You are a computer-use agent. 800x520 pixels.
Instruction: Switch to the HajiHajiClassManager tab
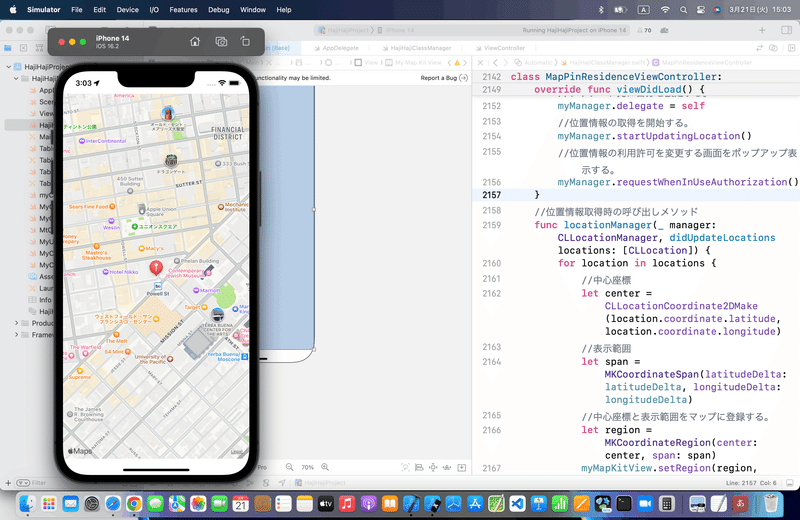[417, 48]
